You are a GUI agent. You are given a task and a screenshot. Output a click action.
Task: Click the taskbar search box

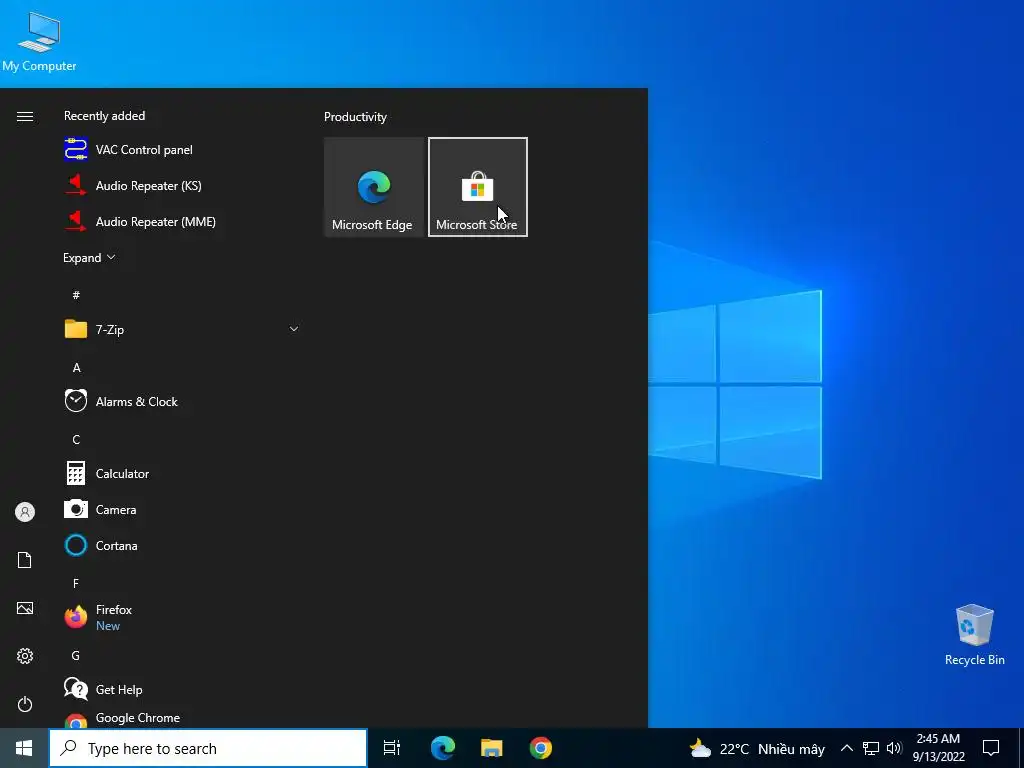click(208, 748)
